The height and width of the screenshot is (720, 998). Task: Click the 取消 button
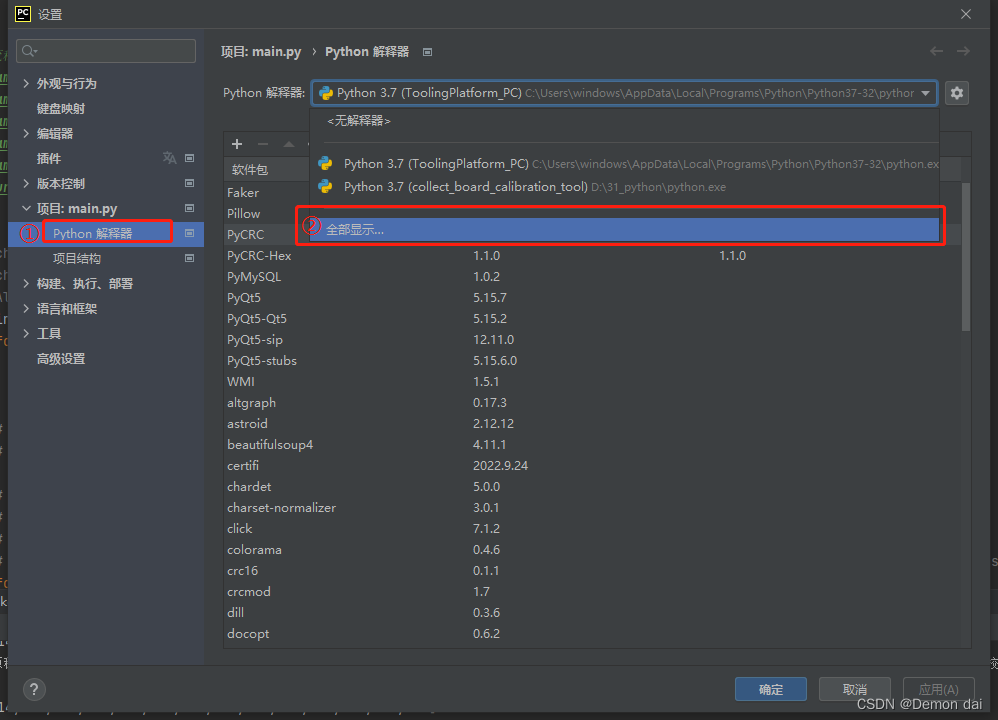(x=854, y=689)
